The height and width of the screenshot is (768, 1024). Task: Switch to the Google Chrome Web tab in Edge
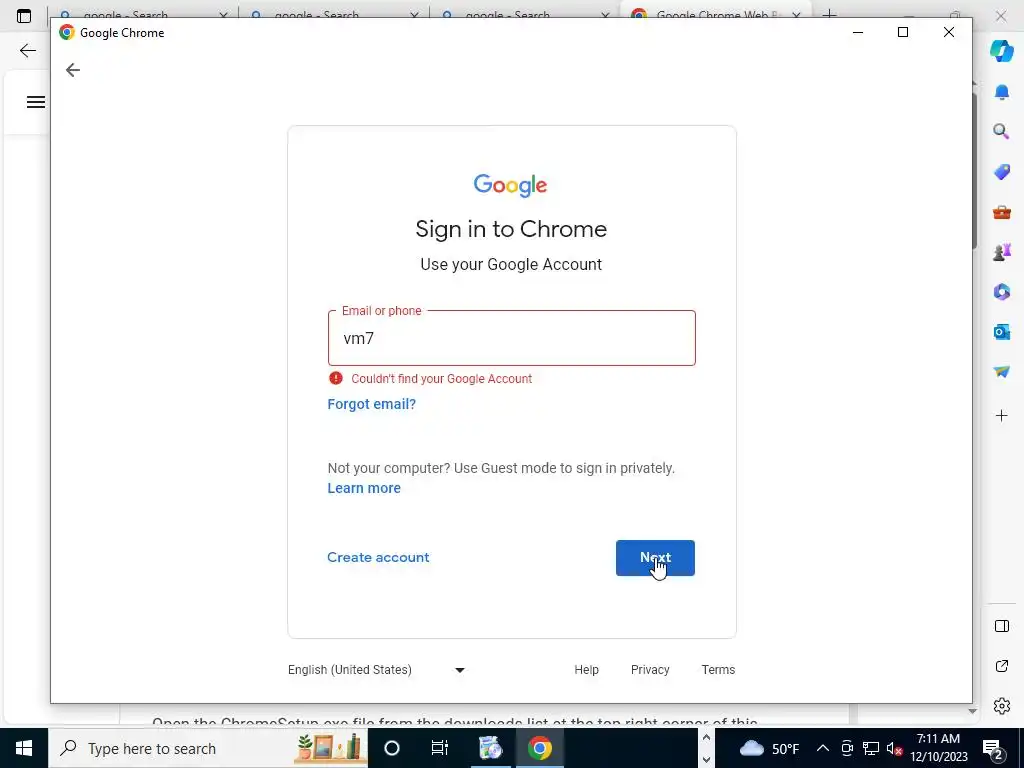click(715, 14)
